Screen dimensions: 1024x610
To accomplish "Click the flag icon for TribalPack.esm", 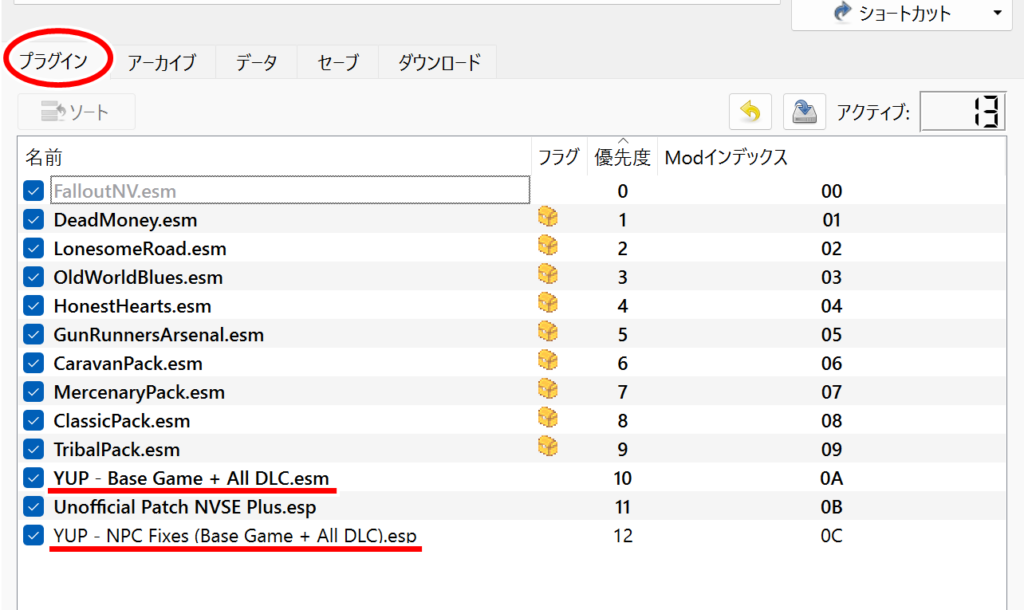I will tap(547, 448).
